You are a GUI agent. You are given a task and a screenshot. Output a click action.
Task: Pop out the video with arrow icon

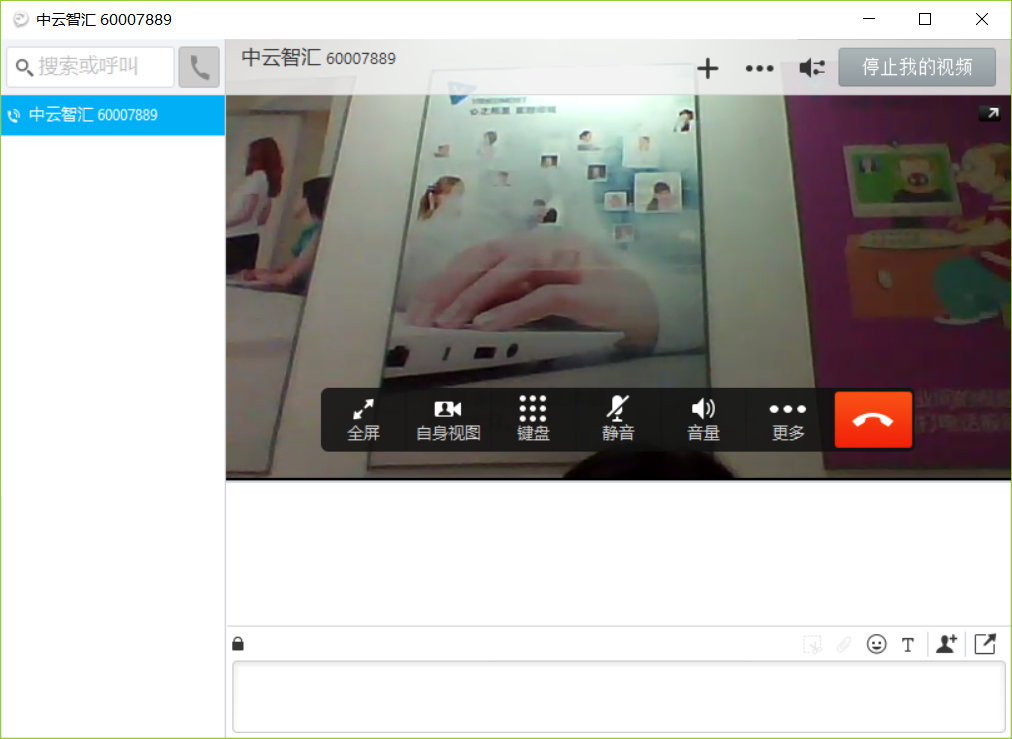[989, 114]
